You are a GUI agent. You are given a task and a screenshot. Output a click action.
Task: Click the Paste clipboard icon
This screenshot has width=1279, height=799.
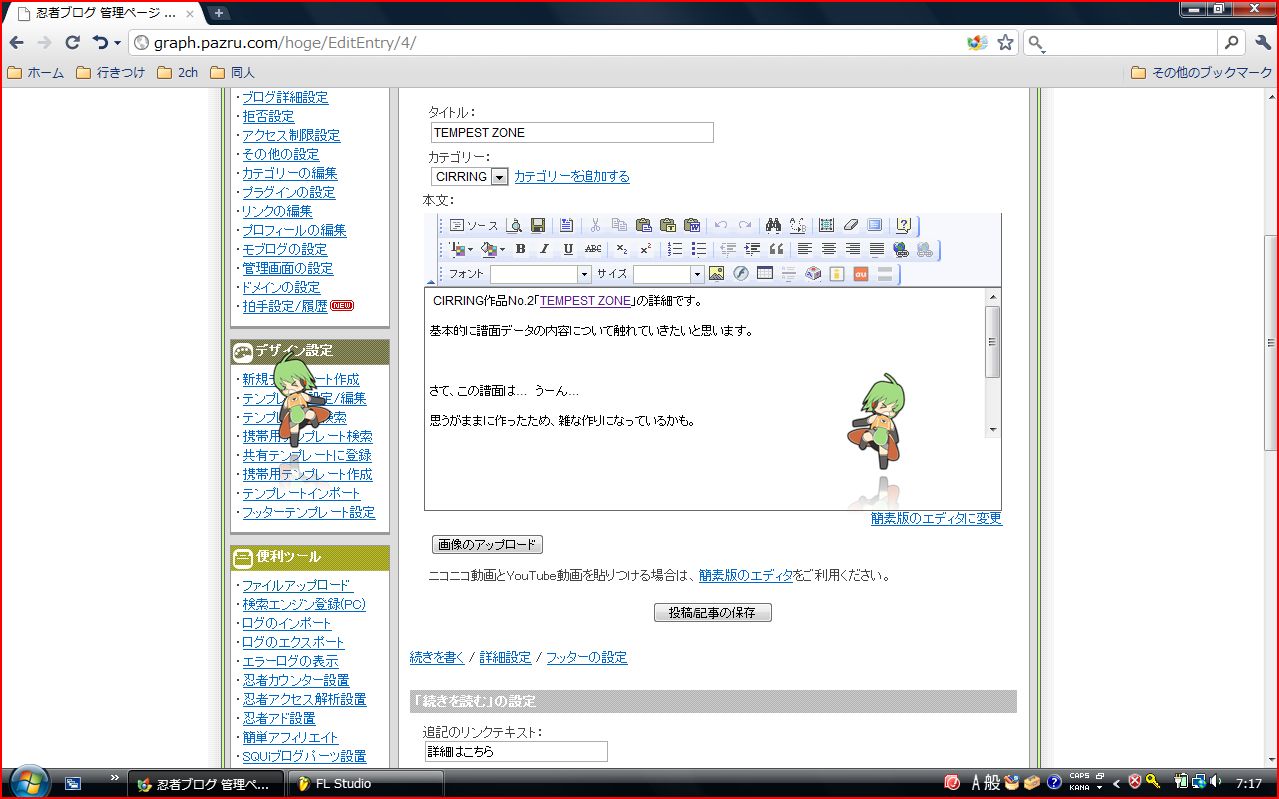click(x=643, y=226)
